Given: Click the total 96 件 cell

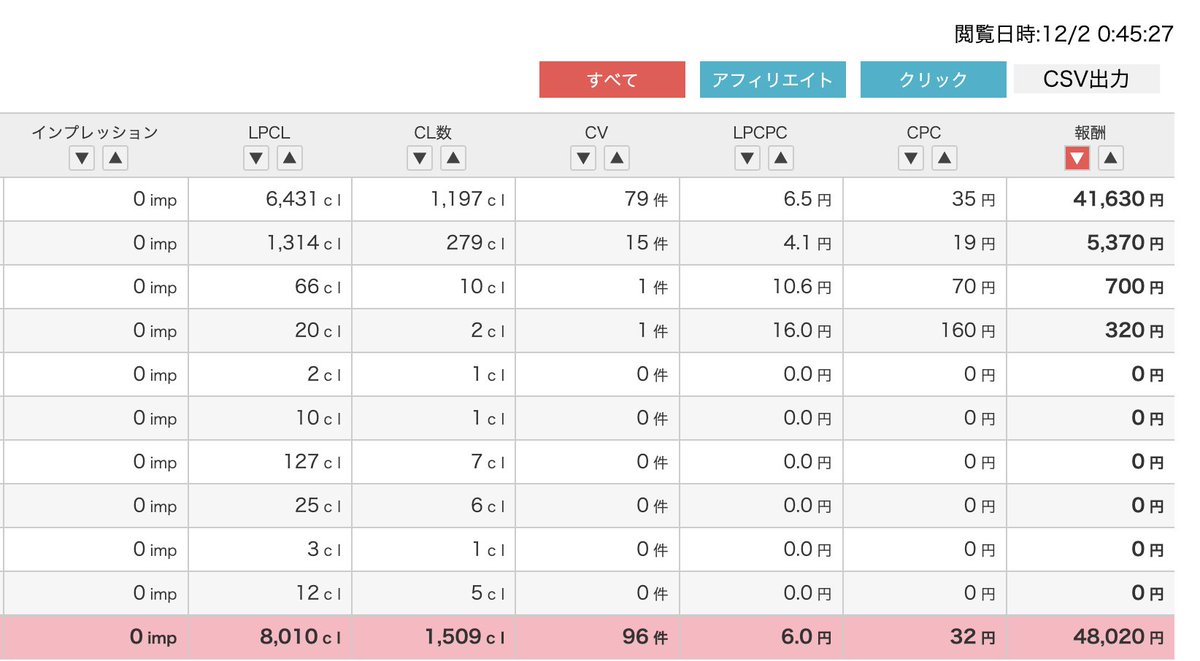Looking at the screenshot, I should (x=598, y=637).
